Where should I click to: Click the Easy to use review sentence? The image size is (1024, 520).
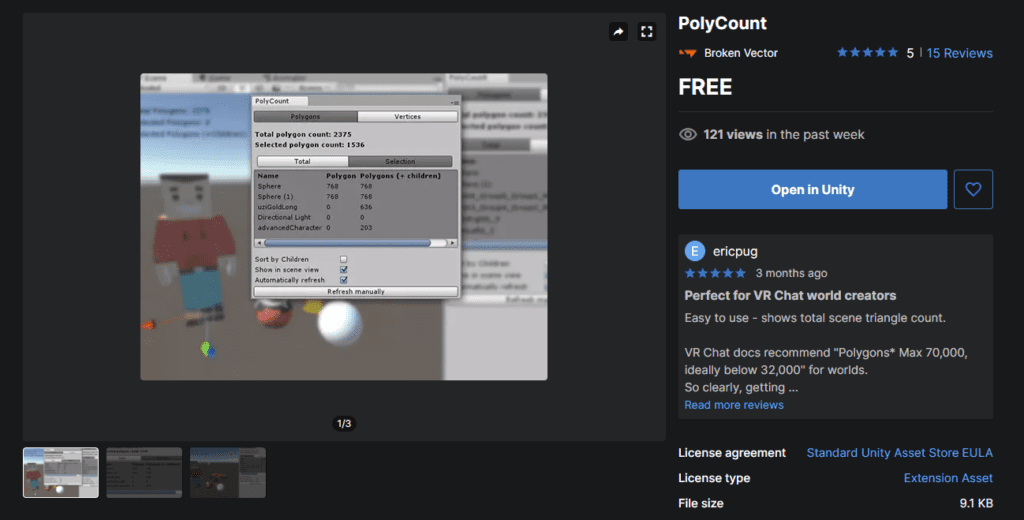click(x=815, y=318)
